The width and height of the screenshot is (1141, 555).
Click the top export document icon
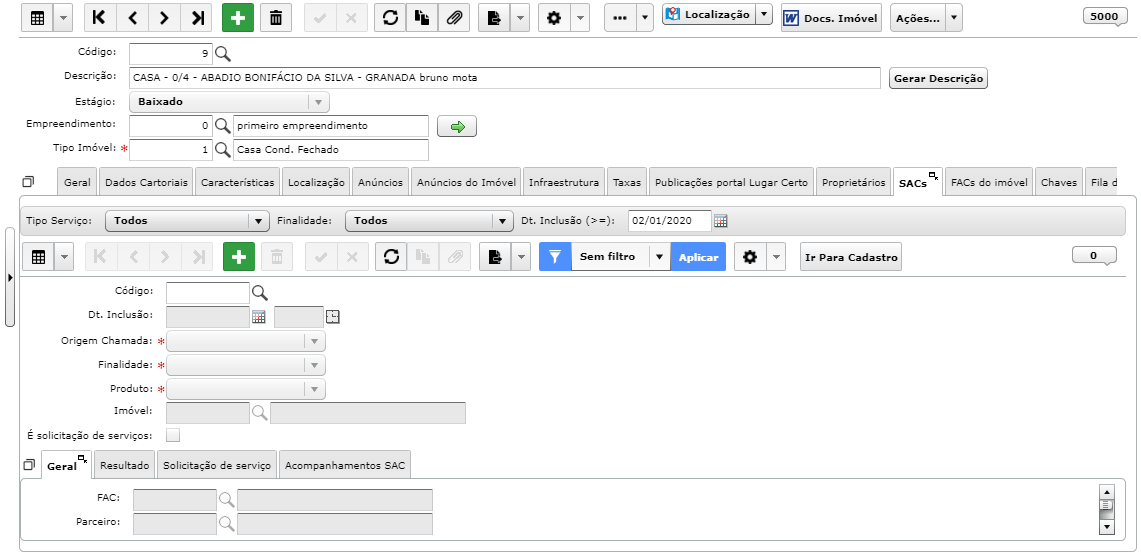coord(494,18)
